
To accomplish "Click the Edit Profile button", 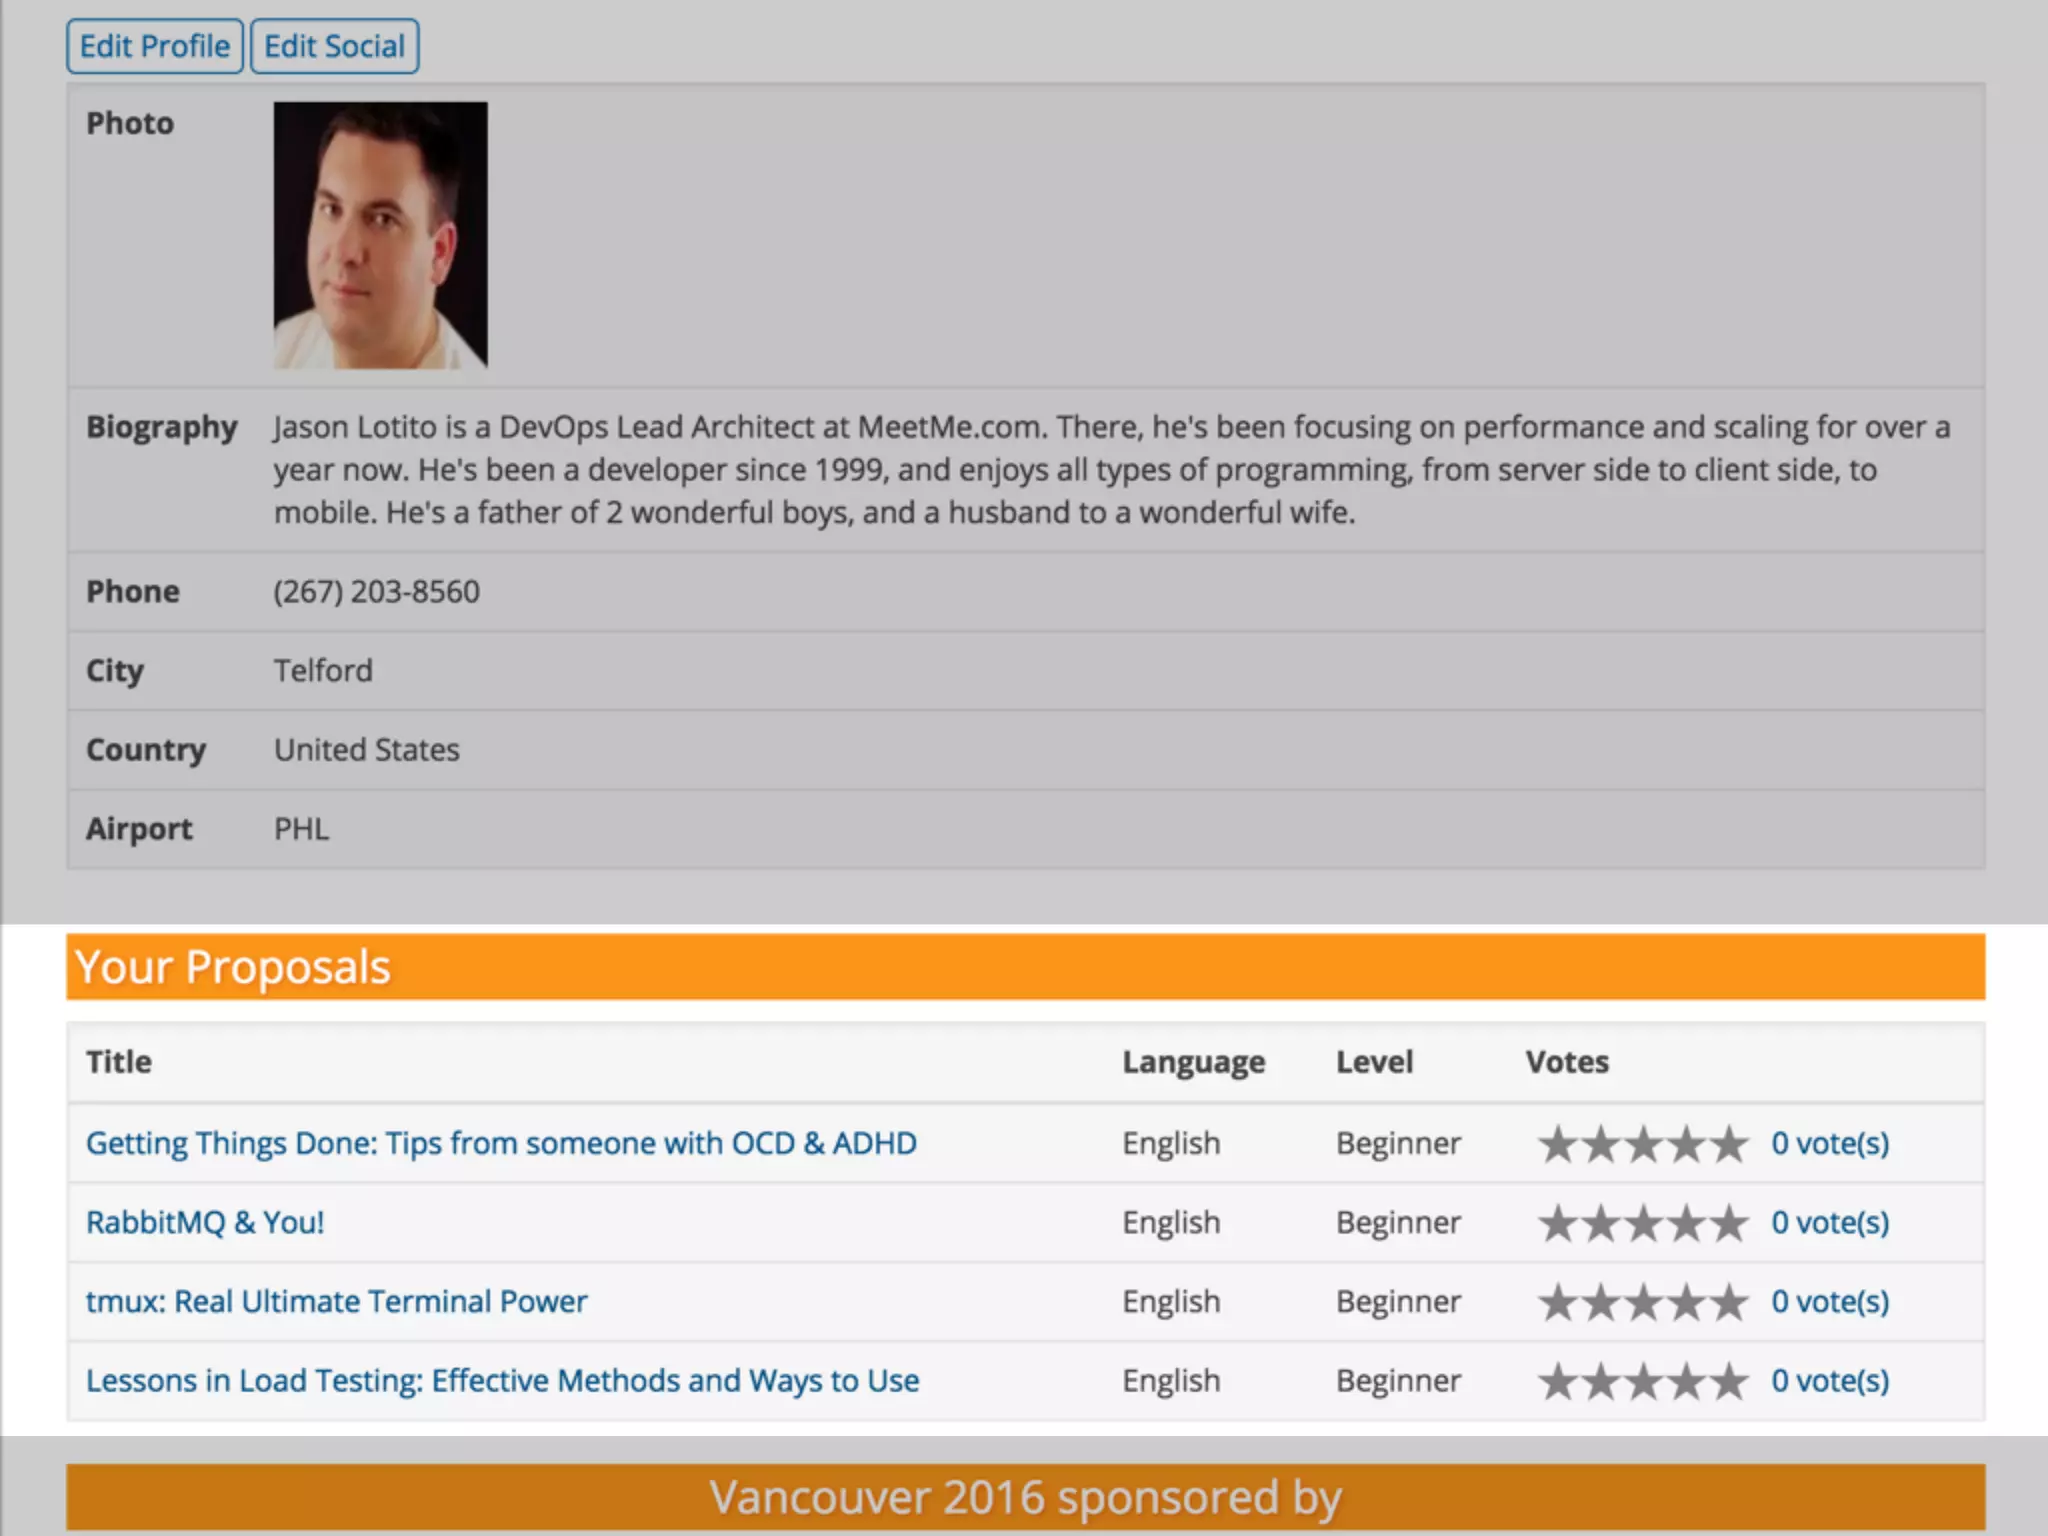I will point(155,46).
